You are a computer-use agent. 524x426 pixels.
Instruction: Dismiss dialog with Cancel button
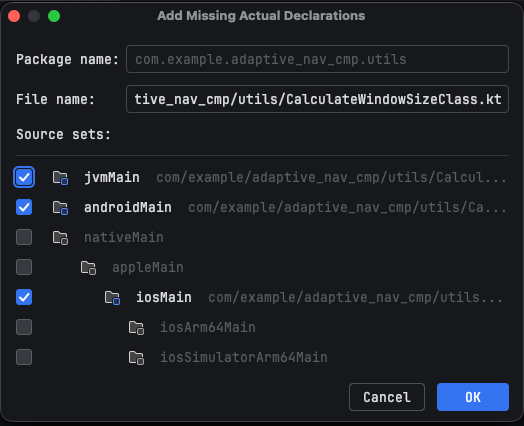click(387, 397)
